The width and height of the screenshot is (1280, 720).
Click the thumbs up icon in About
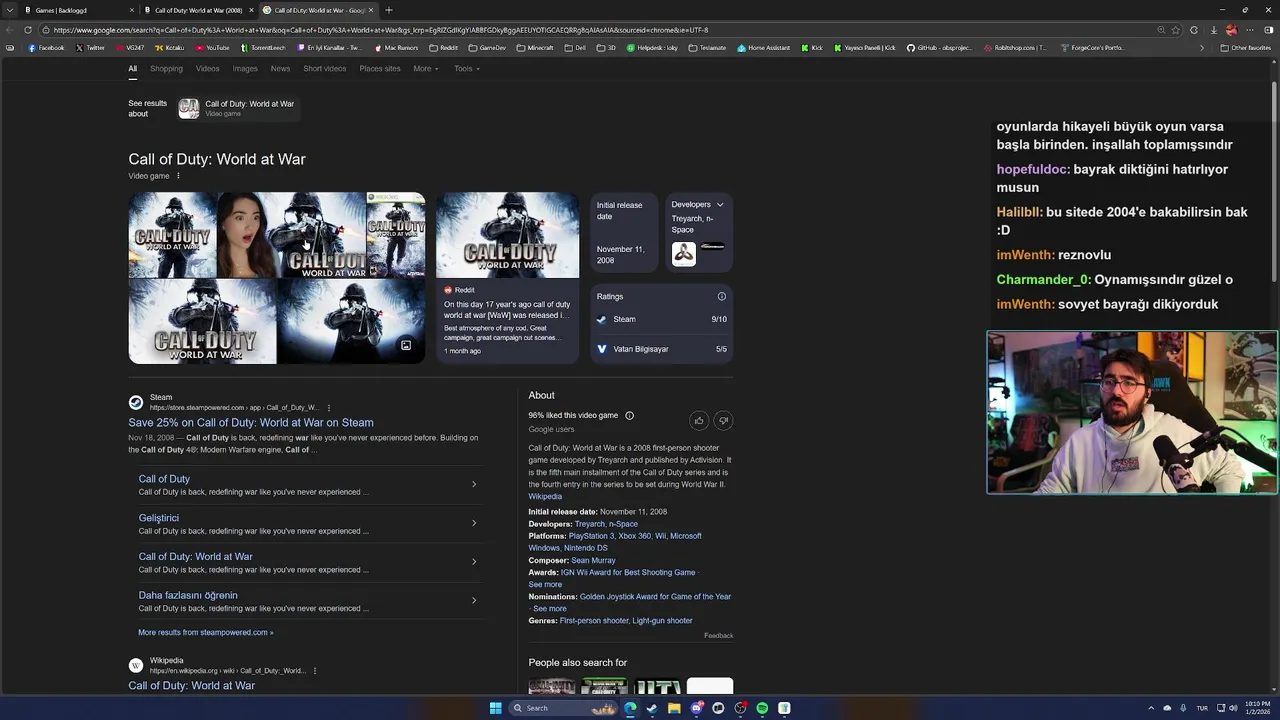(x=699, y=420)
